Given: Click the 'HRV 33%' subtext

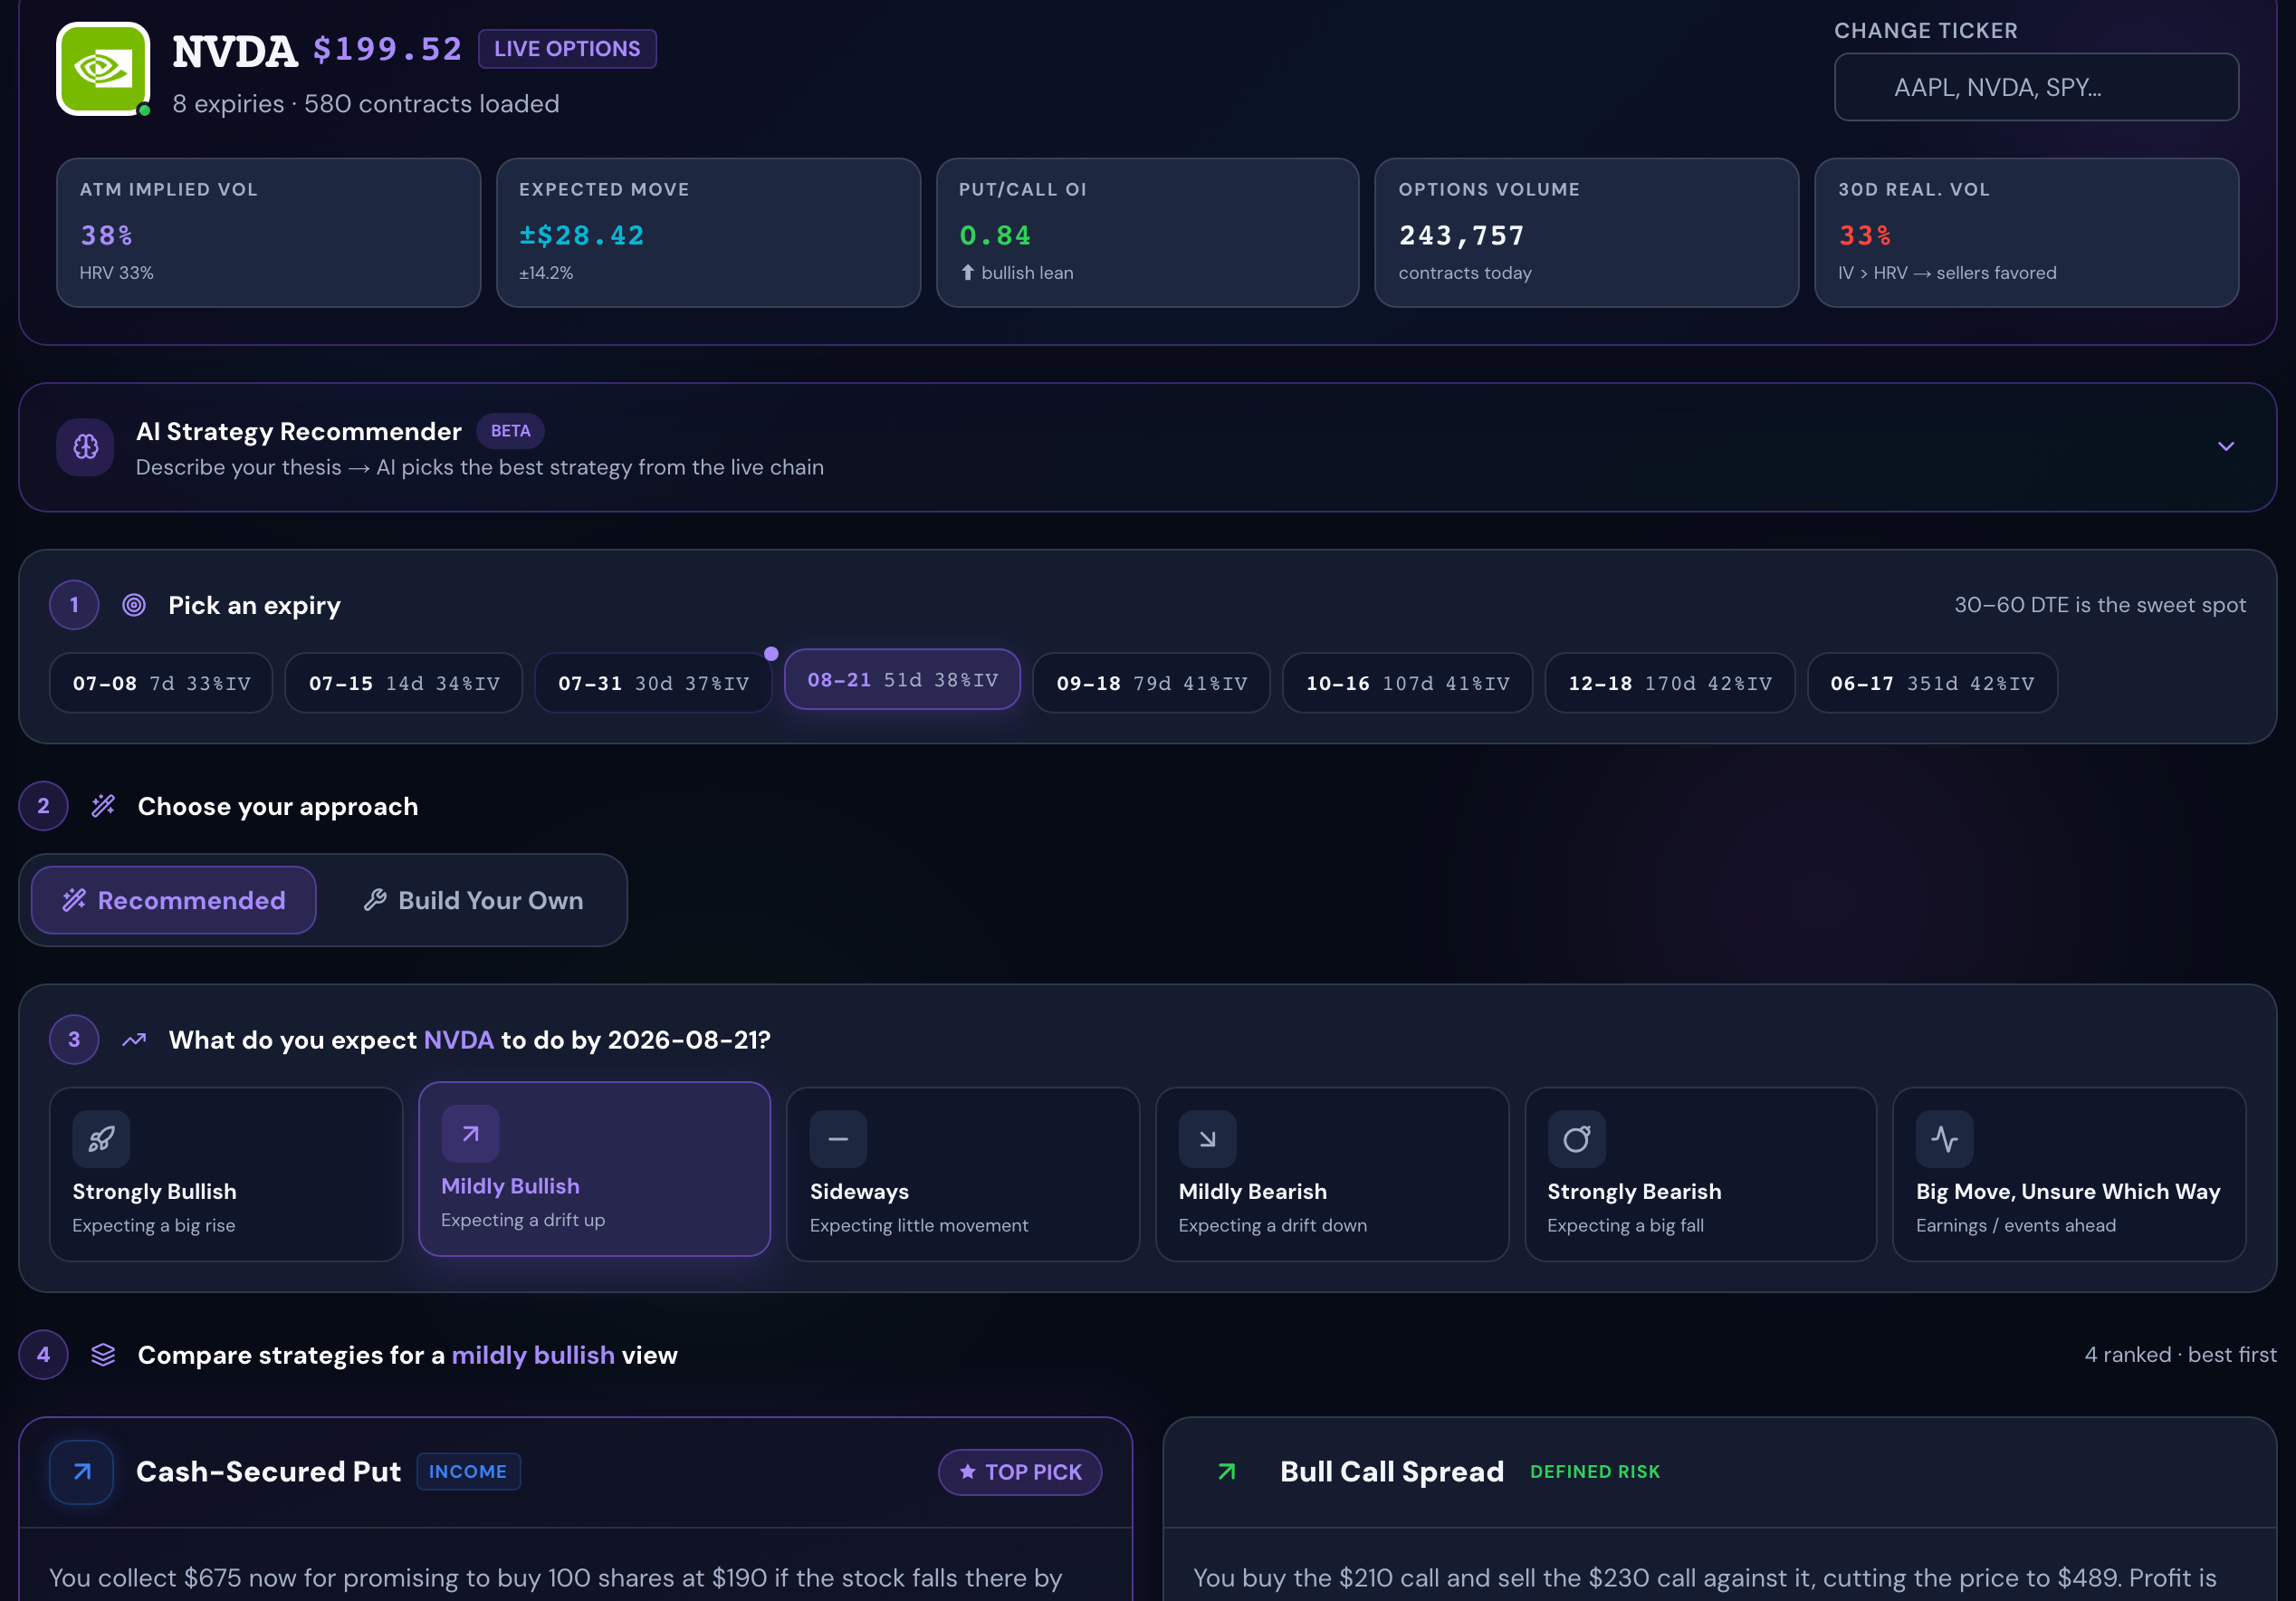Looking at the screenshot, I should [x=117, y=273].
